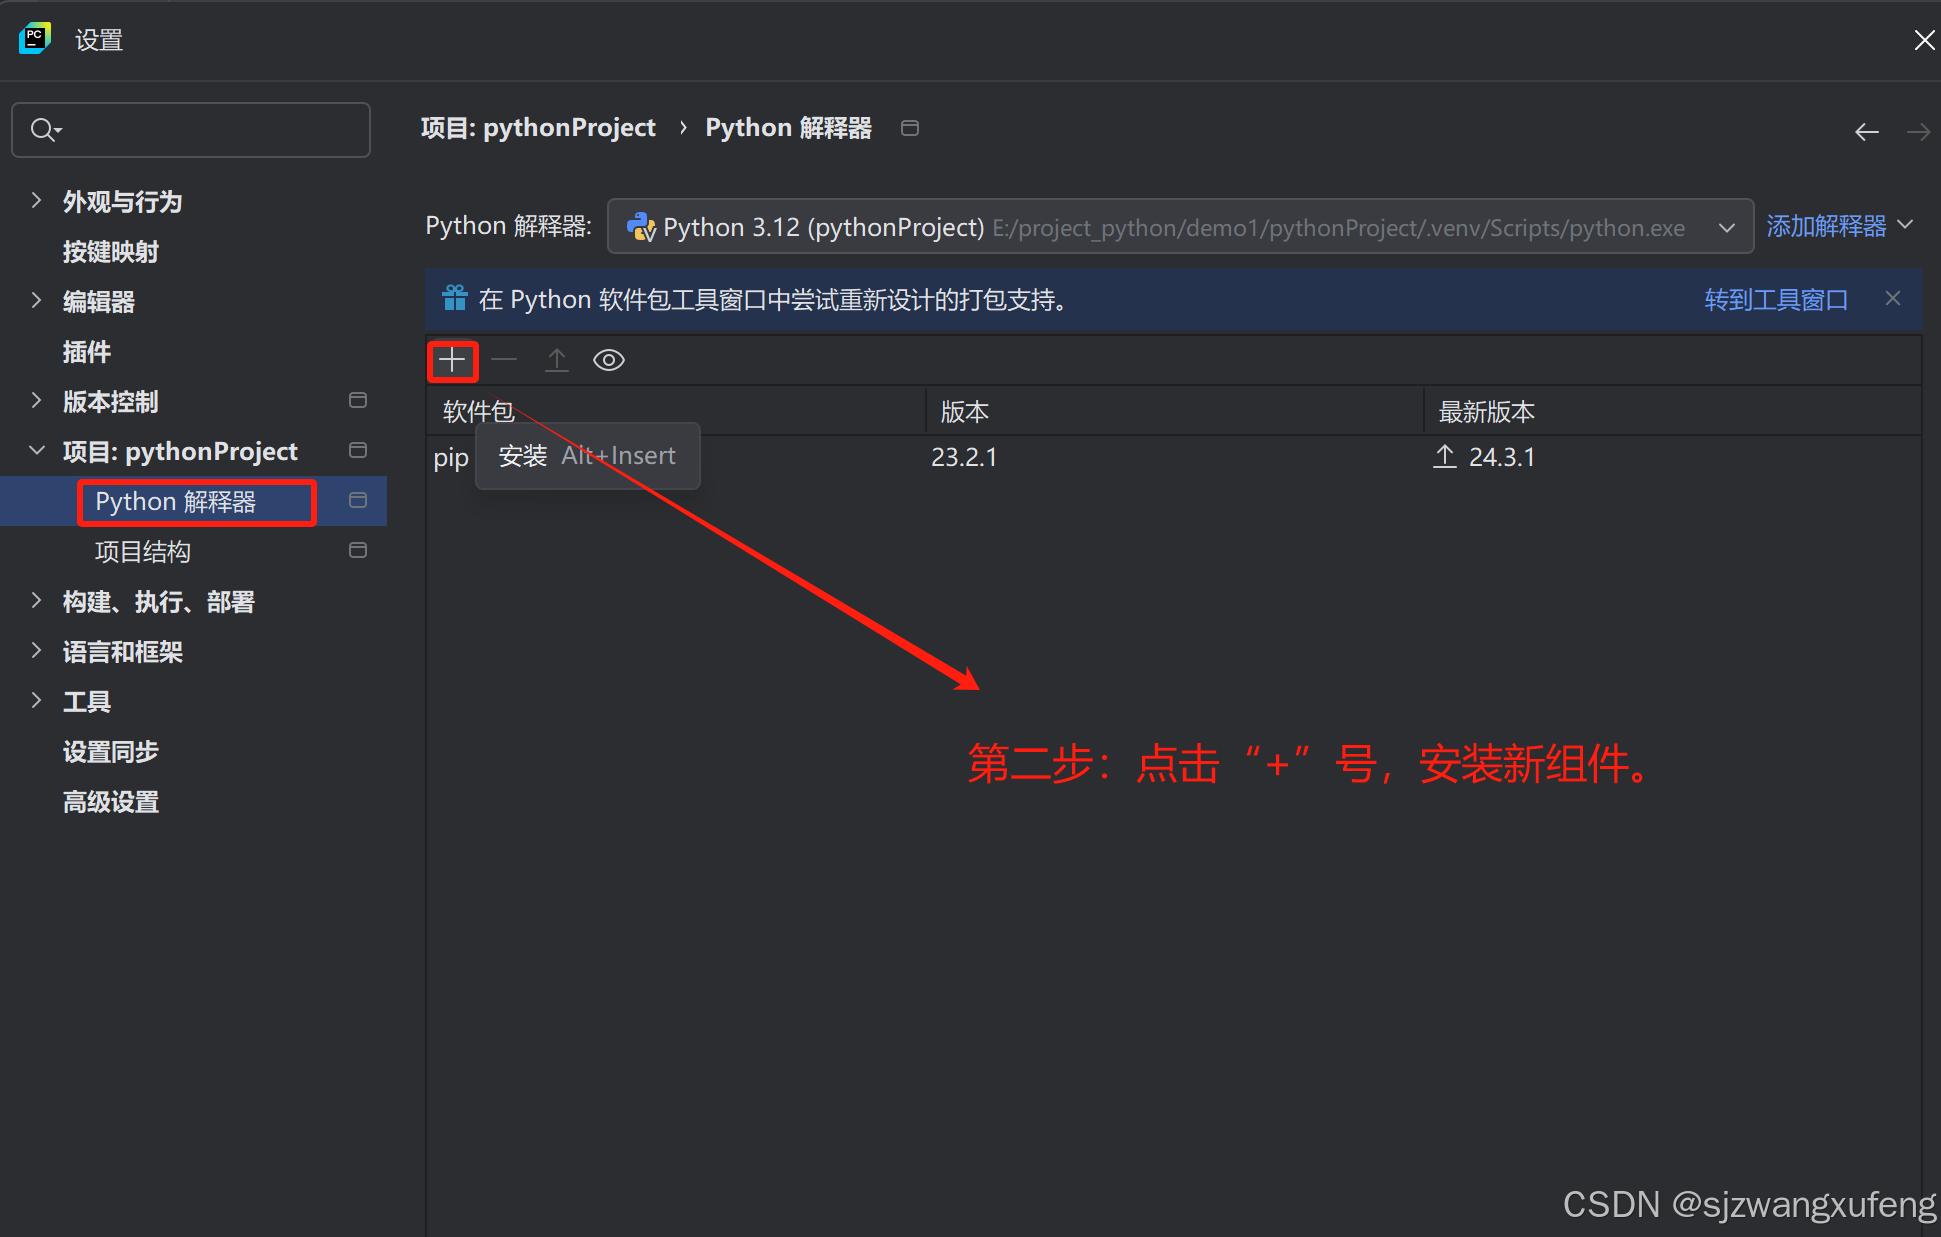This screenshot has width=1941, height=1237.
Task: Click the back navigation arrow
Action: [x=1866, y=131]
